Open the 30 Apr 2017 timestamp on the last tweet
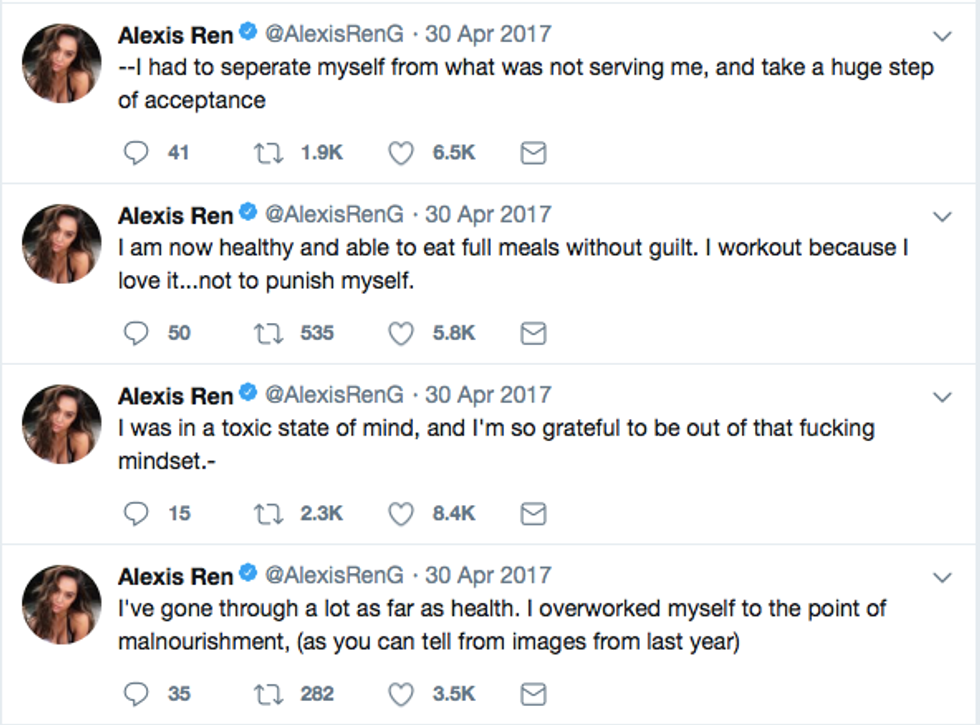This screenshot has width=980, height=725. tap(488, 576)
